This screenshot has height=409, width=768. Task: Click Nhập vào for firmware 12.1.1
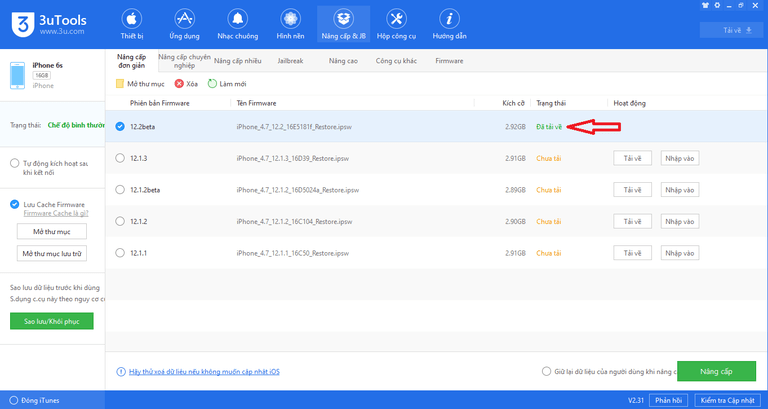coord(680,253)
